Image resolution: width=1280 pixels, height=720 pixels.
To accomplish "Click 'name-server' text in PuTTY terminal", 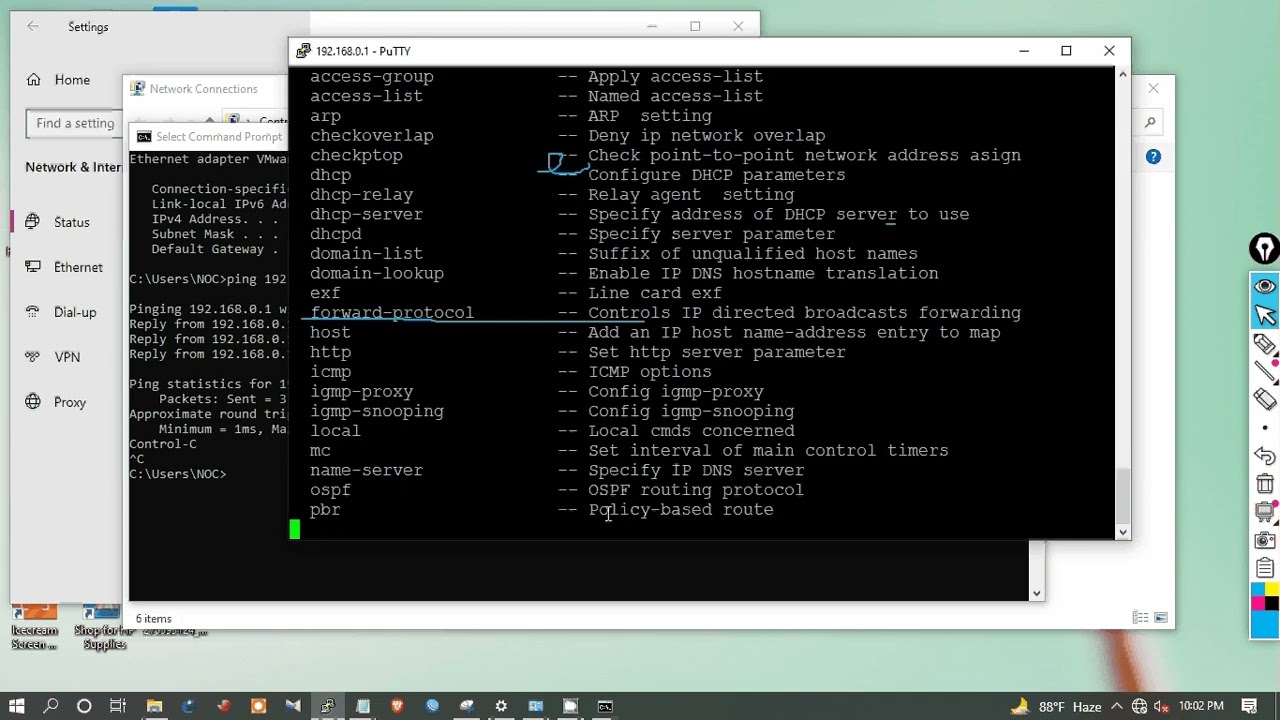I will tap(366, 470).
